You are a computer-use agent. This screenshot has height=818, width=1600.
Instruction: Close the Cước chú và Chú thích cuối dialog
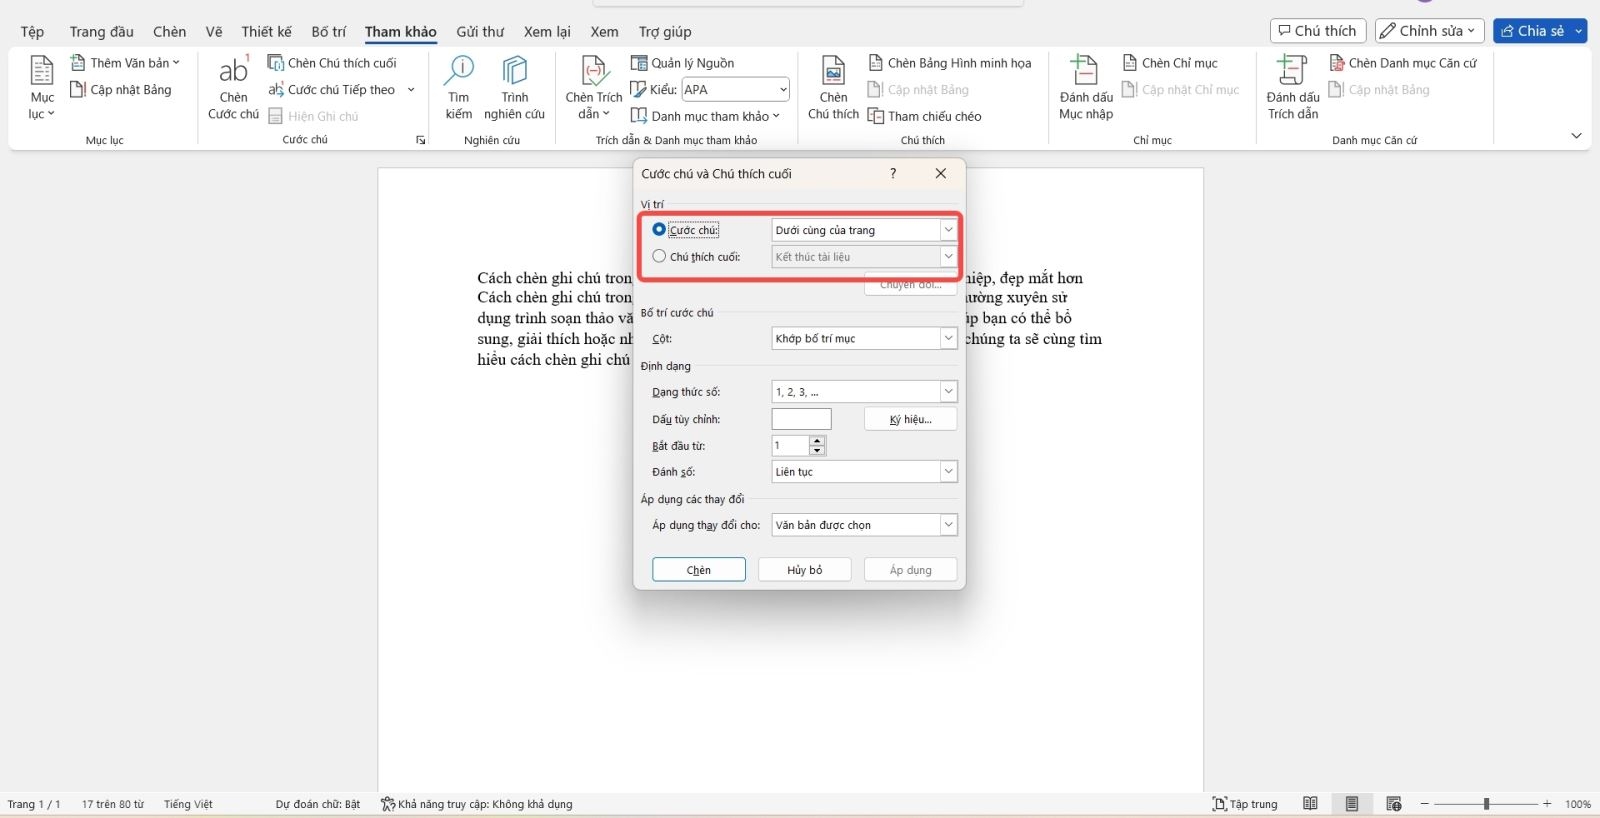(940, 174)
